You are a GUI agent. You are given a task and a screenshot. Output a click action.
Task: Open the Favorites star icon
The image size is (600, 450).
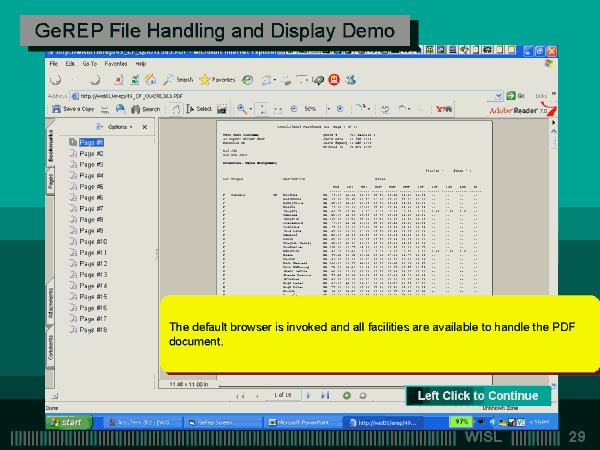tap(205, 79)
